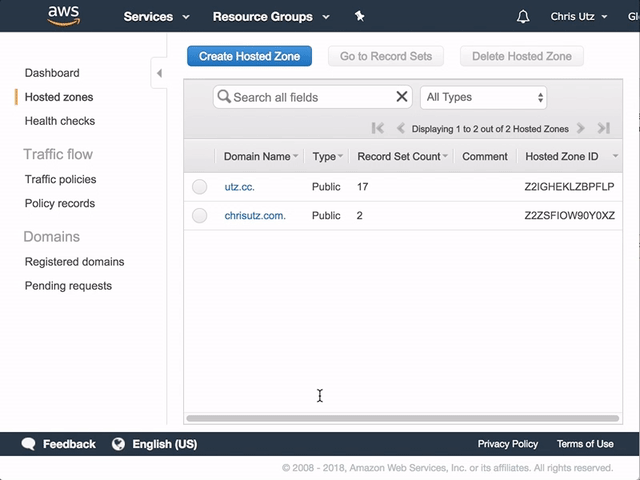Image resolution: width=640 pixels, height=480 pixels.
Task: Click zone ID Z2IGHEKLZBPFLP
Action: 569,187
